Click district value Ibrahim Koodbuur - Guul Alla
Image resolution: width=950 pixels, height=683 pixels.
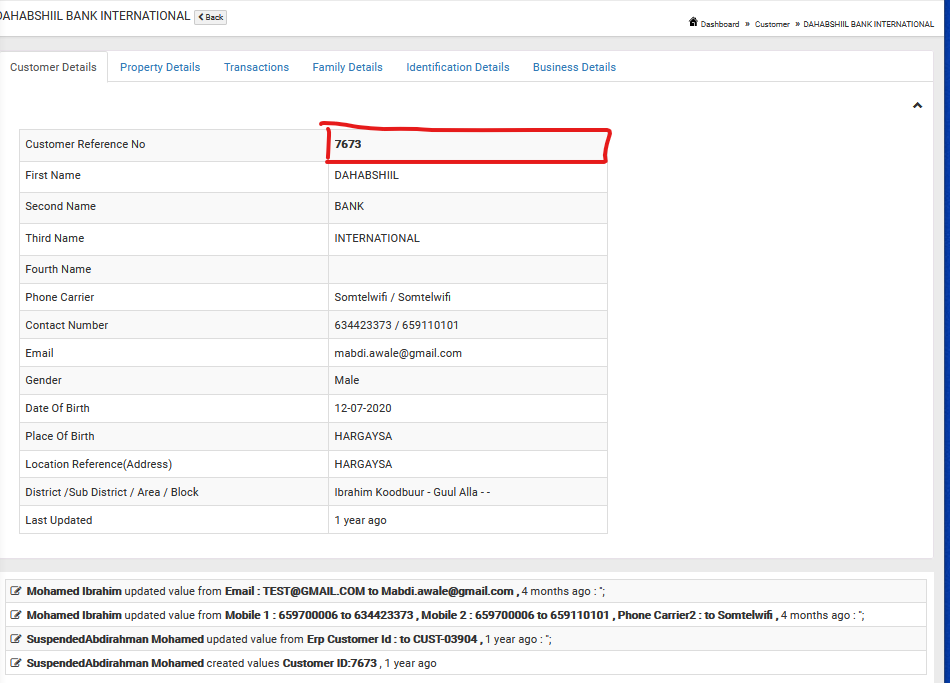pos(406,492)
